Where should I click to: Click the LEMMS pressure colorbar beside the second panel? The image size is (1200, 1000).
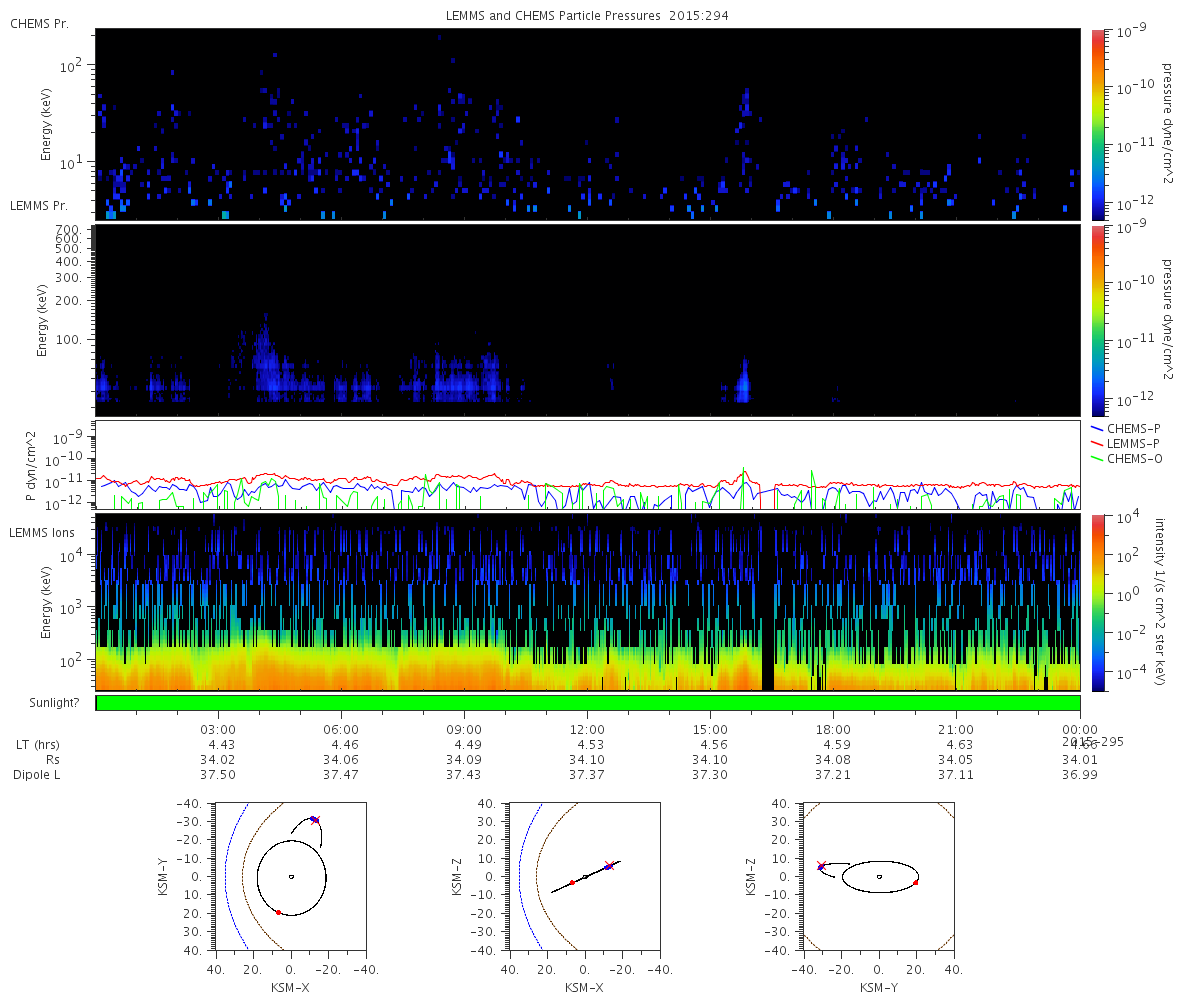point(1098,320)
